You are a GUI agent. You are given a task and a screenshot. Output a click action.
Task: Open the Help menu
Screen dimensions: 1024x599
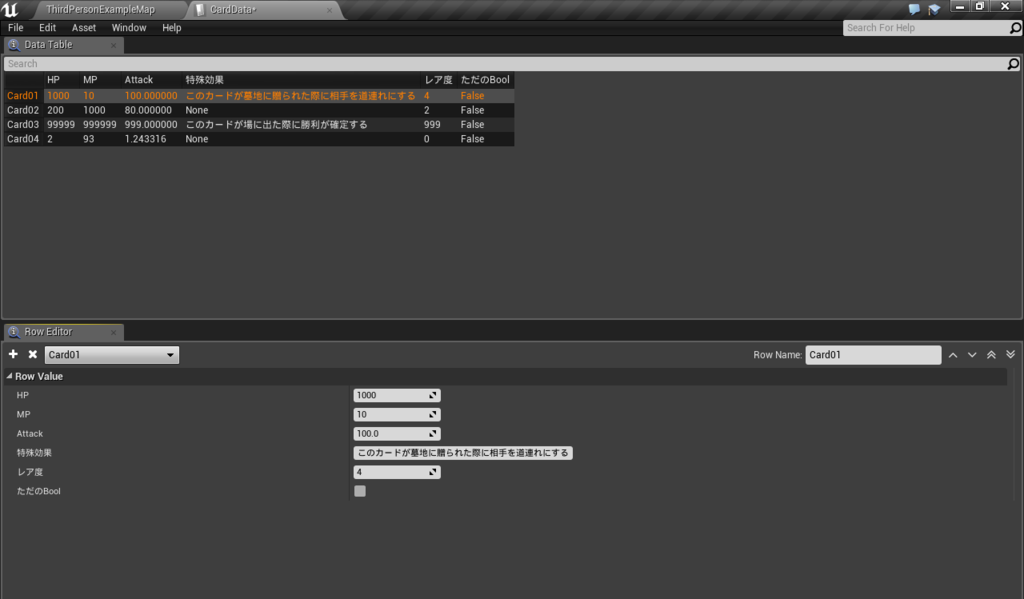[172, 28]
